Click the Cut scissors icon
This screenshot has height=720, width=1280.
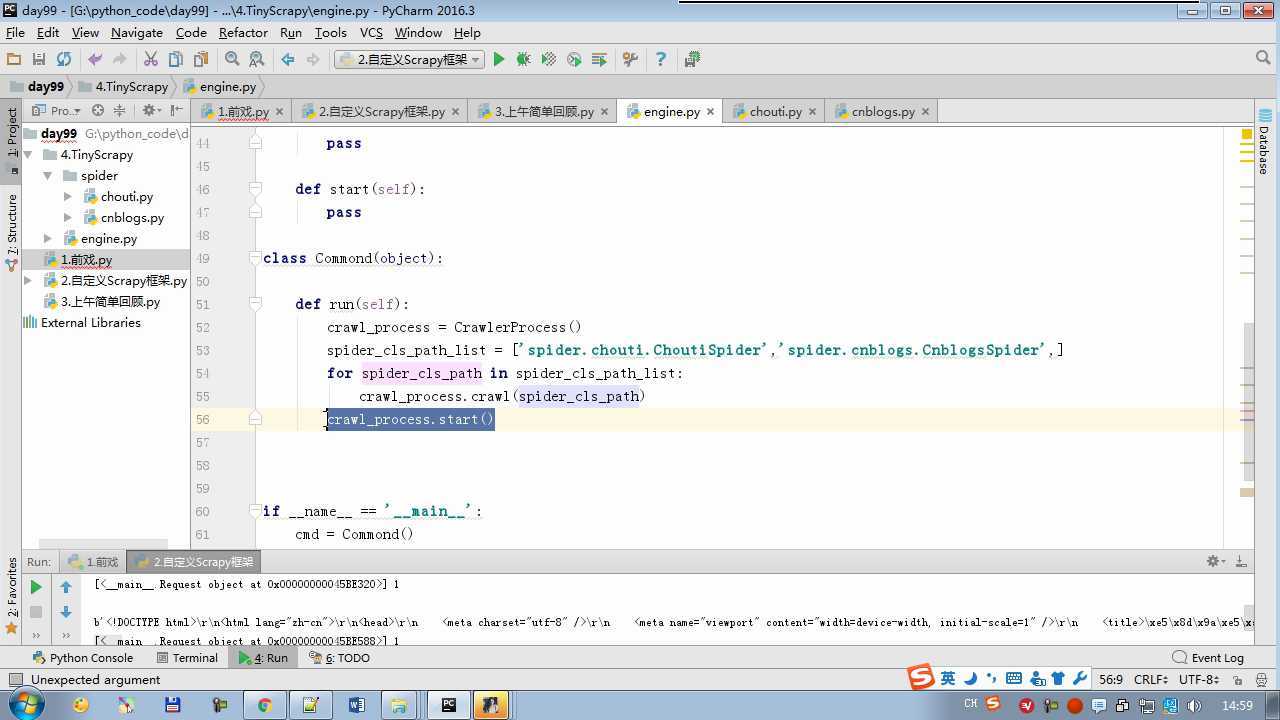[x=151, y=60]
